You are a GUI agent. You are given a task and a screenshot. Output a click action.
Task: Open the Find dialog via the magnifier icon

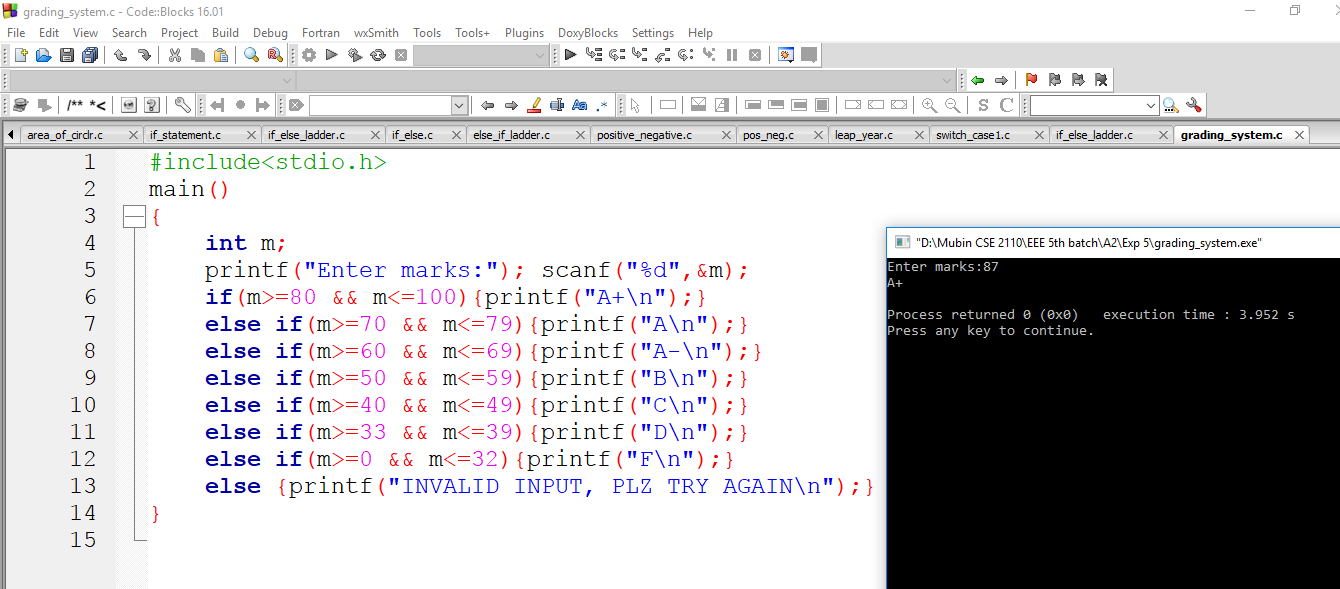(x=251, y=55)
